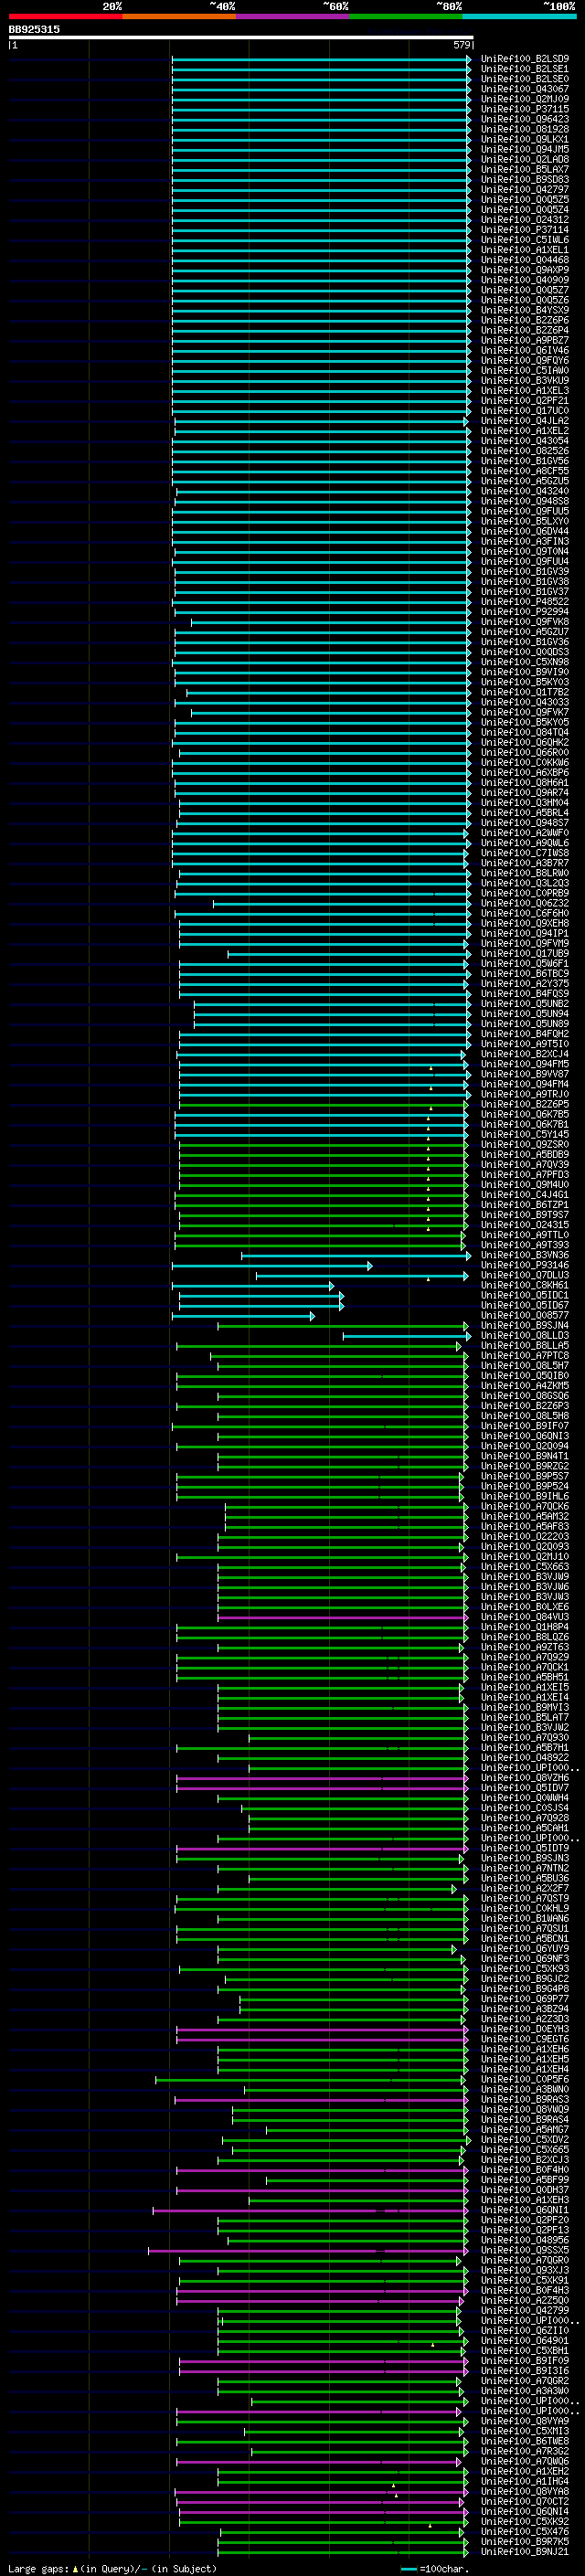Select hit label UniRef100_Q17UC0

(x=525, y=411)
